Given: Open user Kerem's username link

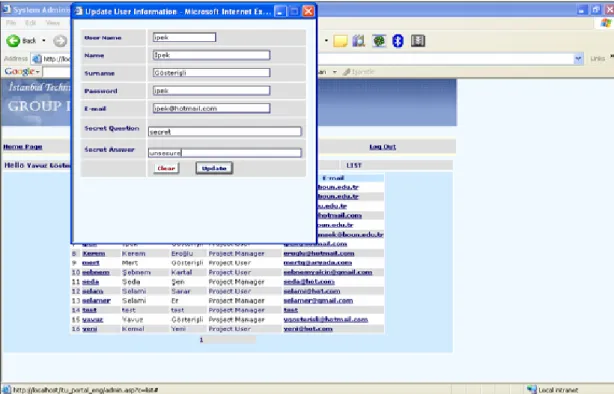Looking at the screenshot, I should (94, 253).
